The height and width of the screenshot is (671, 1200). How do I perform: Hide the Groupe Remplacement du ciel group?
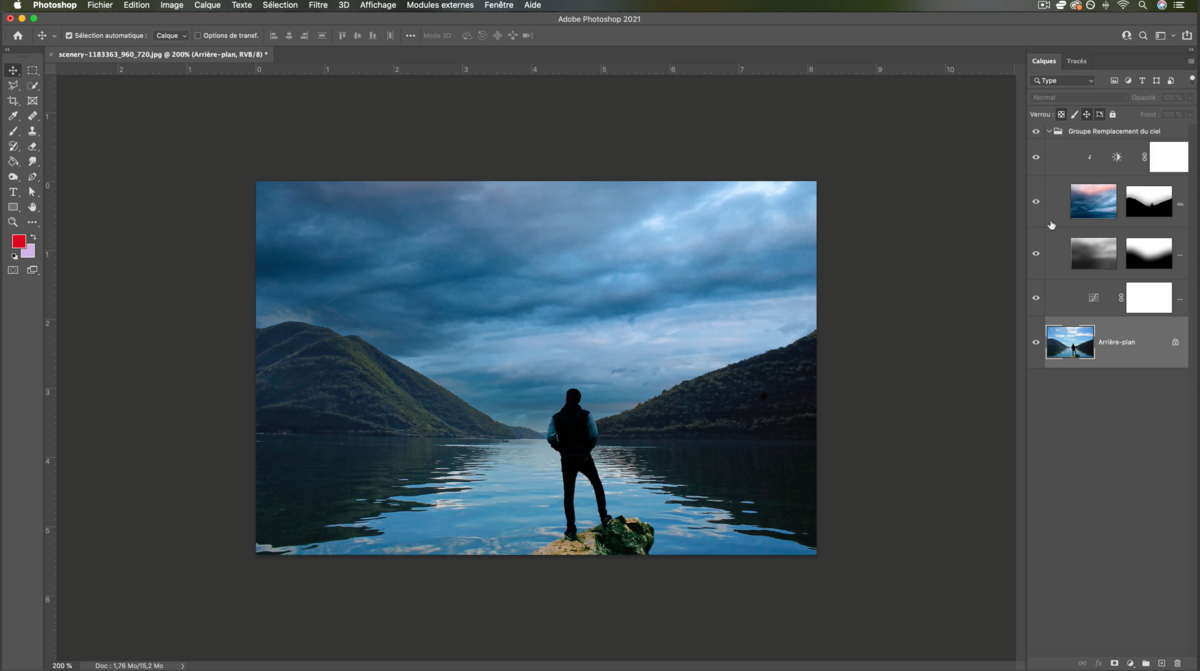[1036, 131]
